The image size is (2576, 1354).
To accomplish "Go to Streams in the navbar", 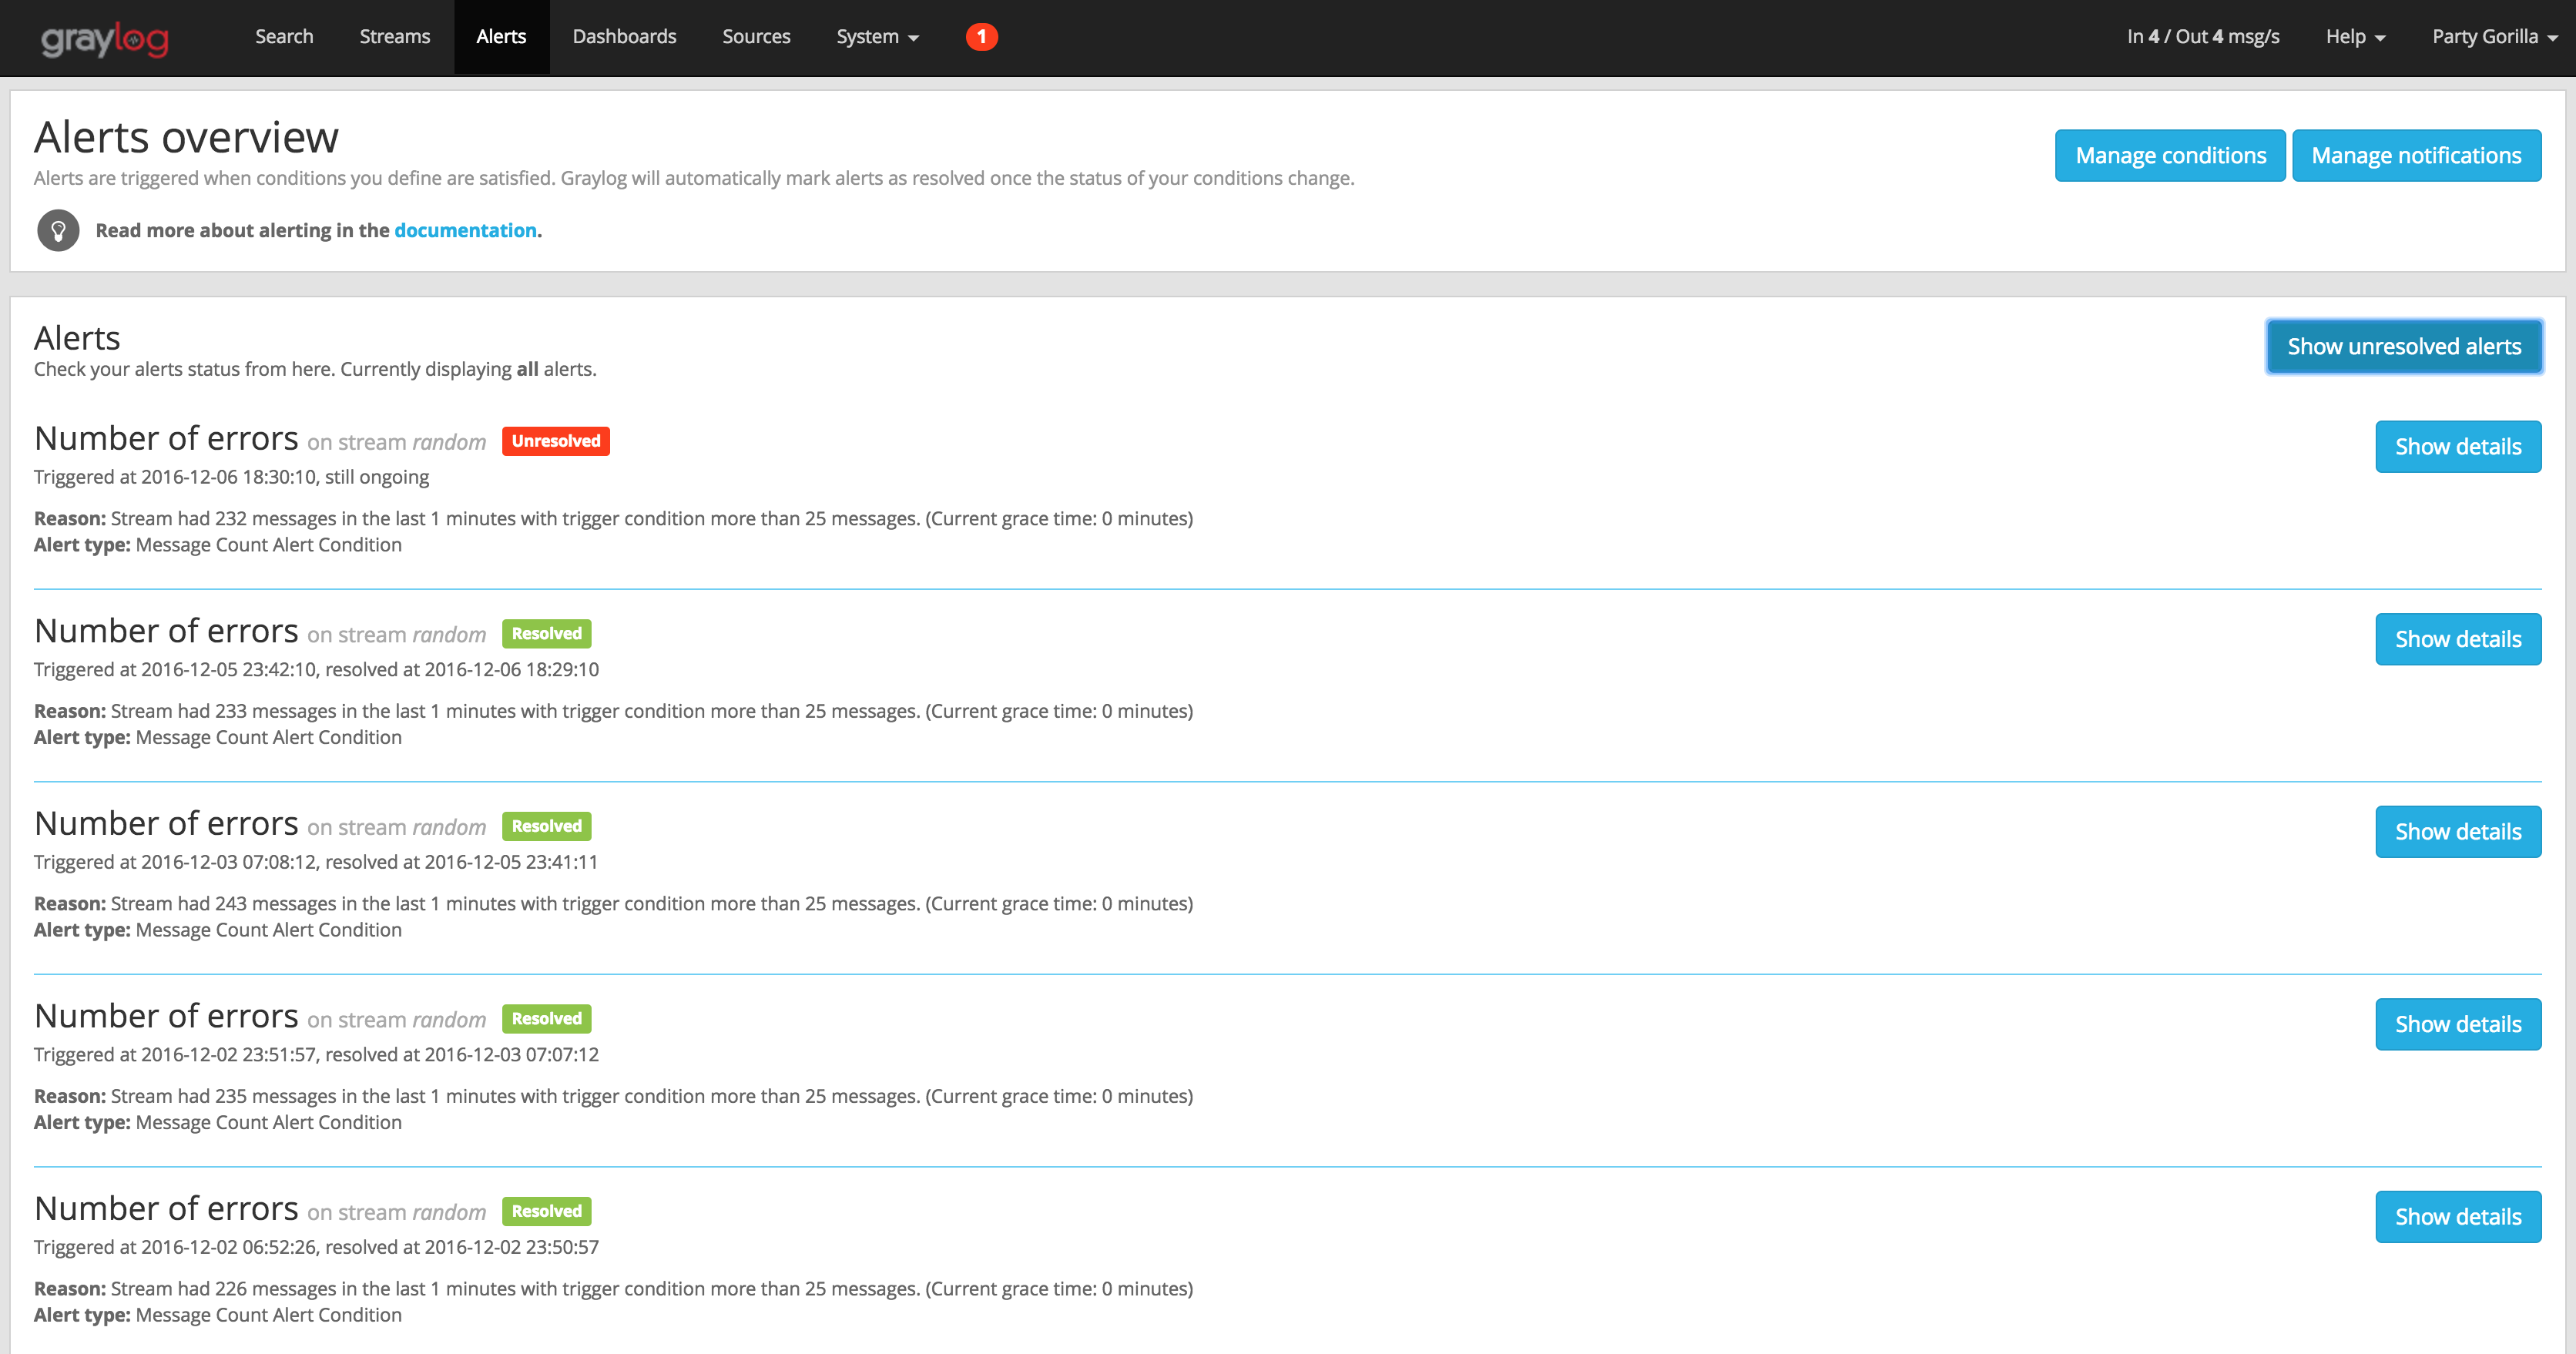I will [x=395, y=37].
